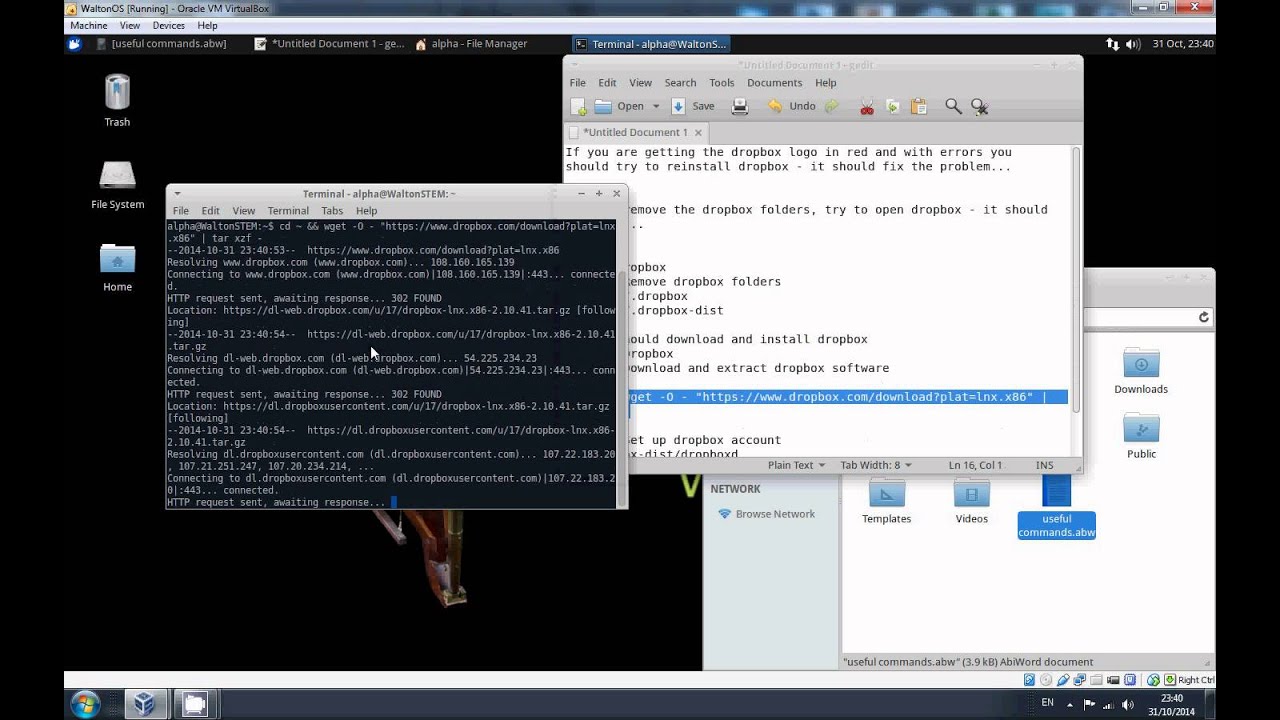This screenshot has width=1280, height=720.
Task: Click VirtualBox Manager icon on Windows taskbar
Action: (144, 704)
